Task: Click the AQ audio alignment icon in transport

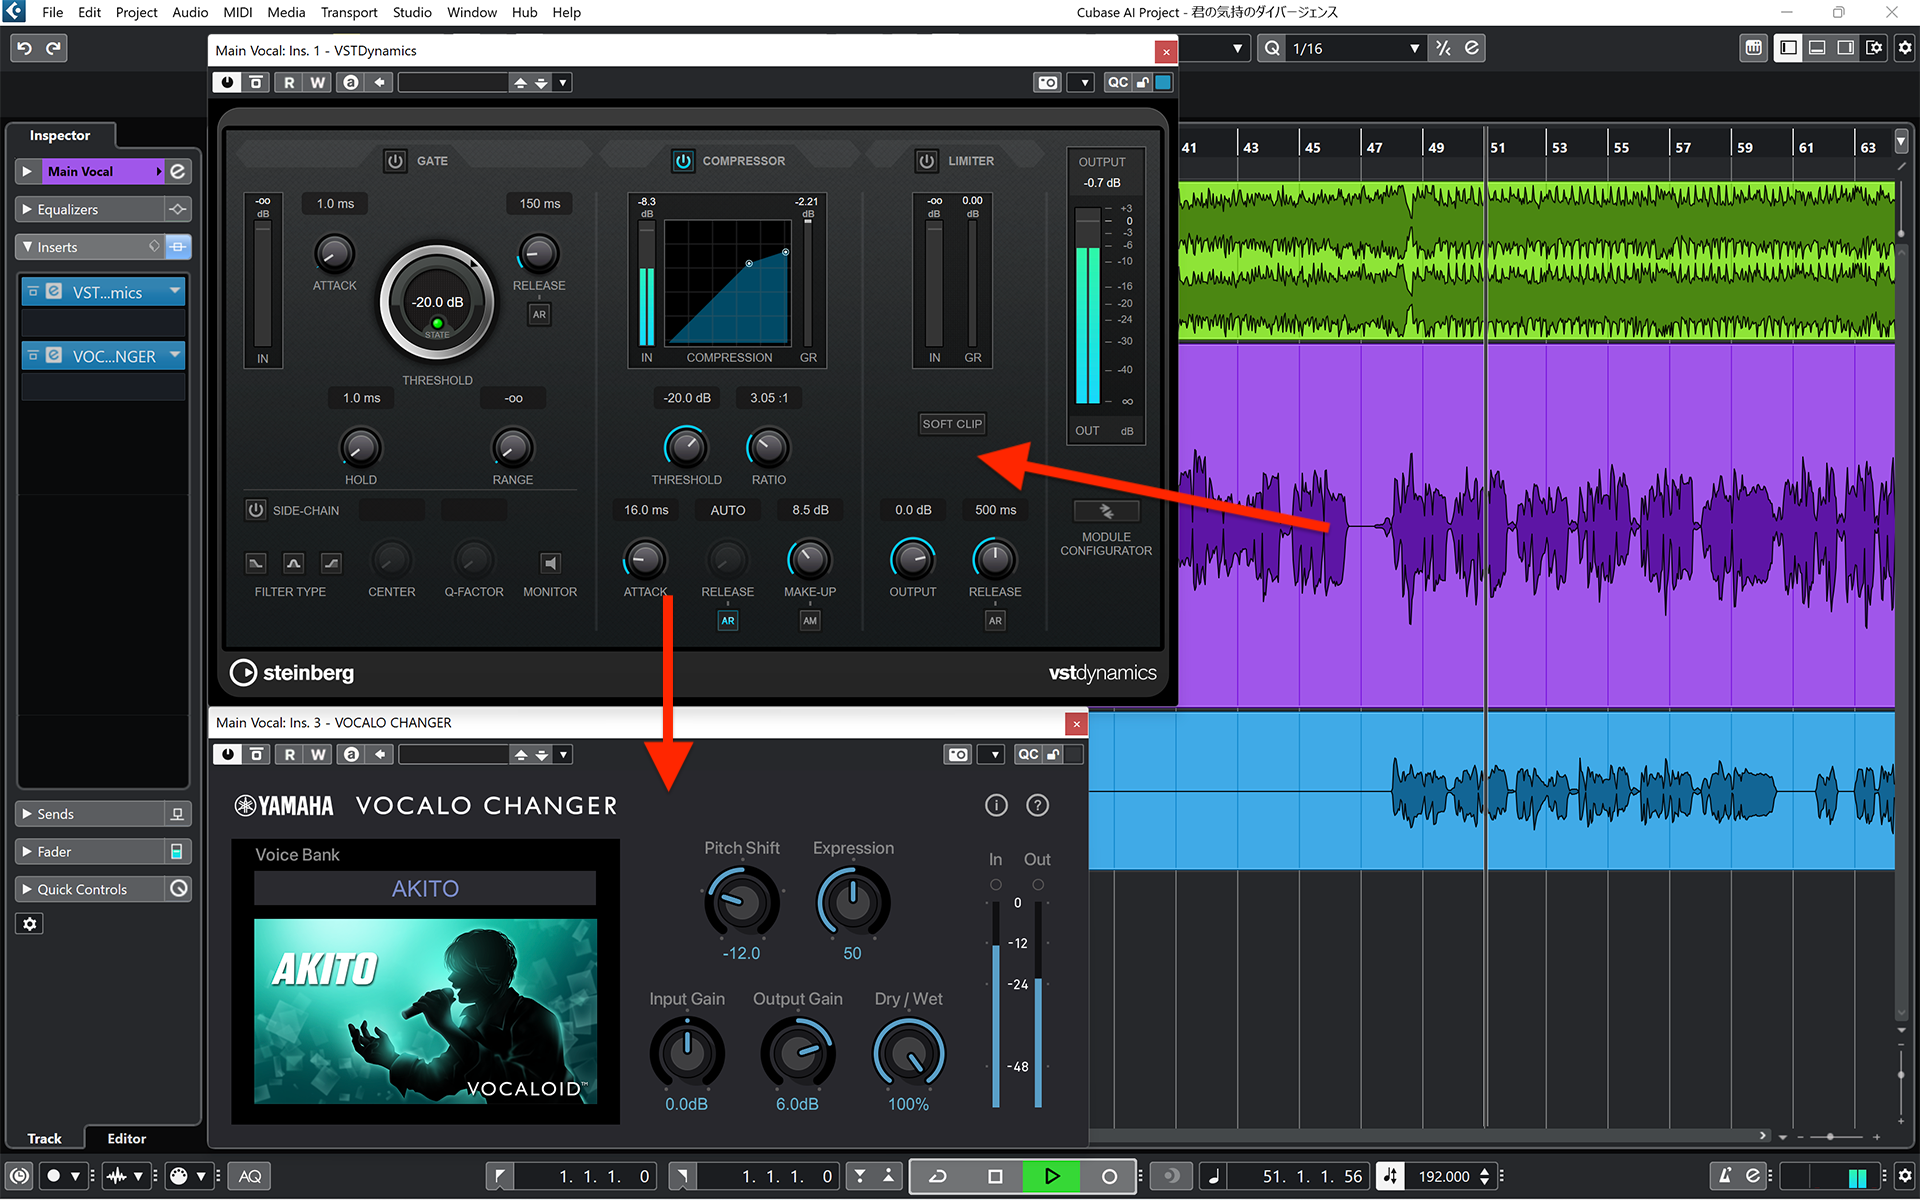Action: coord(248,1176)
